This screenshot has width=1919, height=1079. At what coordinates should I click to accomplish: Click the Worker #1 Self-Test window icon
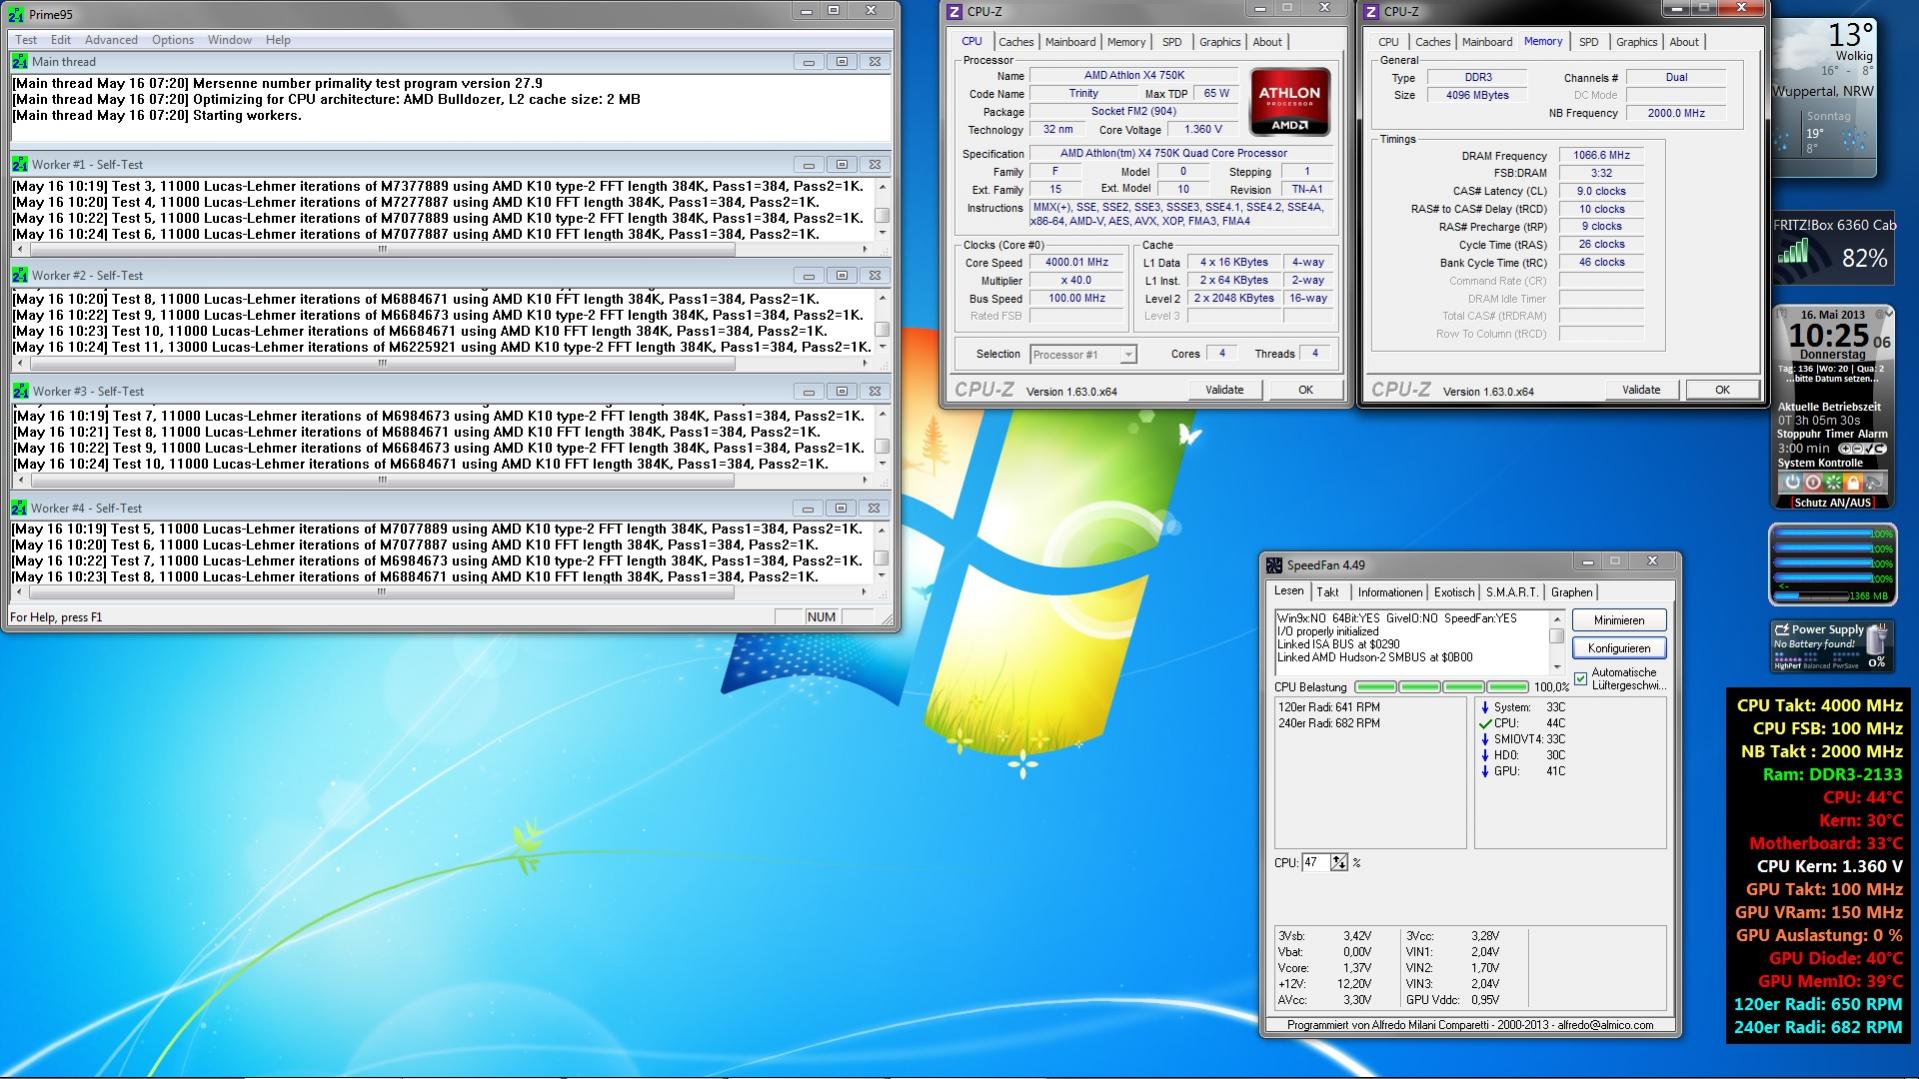[20, 164]
